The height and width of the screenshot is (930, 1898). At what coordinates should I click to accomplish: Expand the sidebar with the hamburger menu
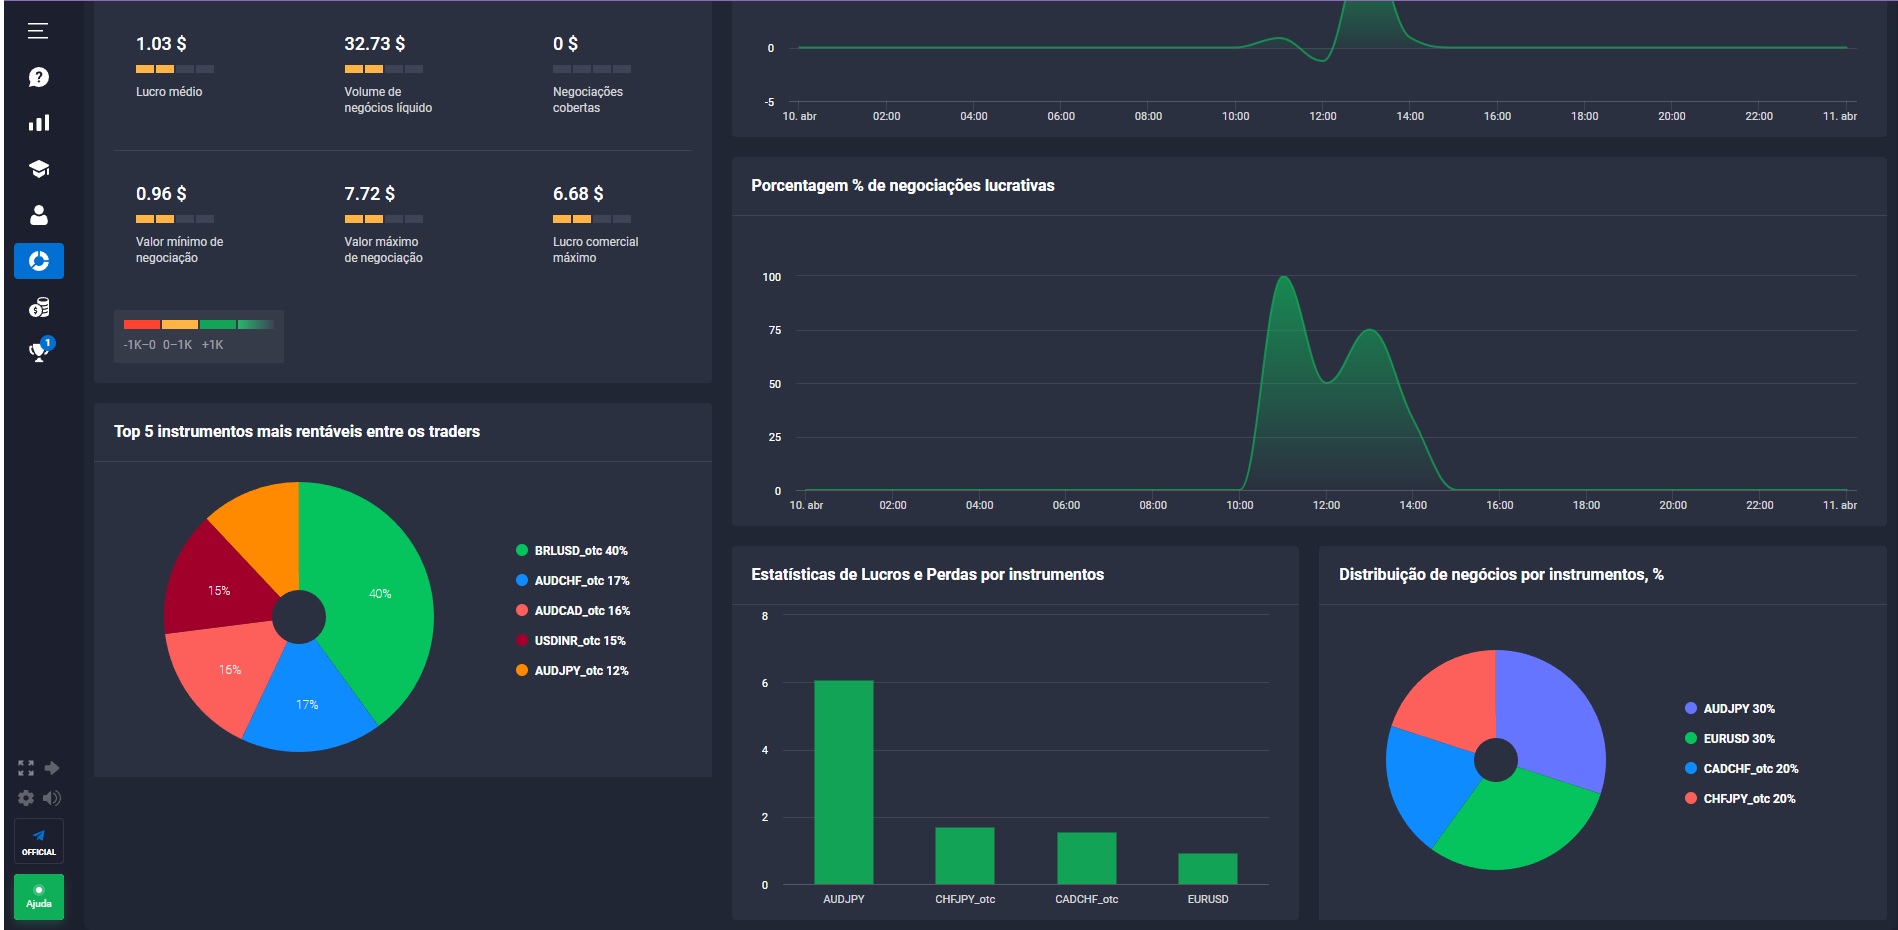pyautogui.click(x=37, y=33)
